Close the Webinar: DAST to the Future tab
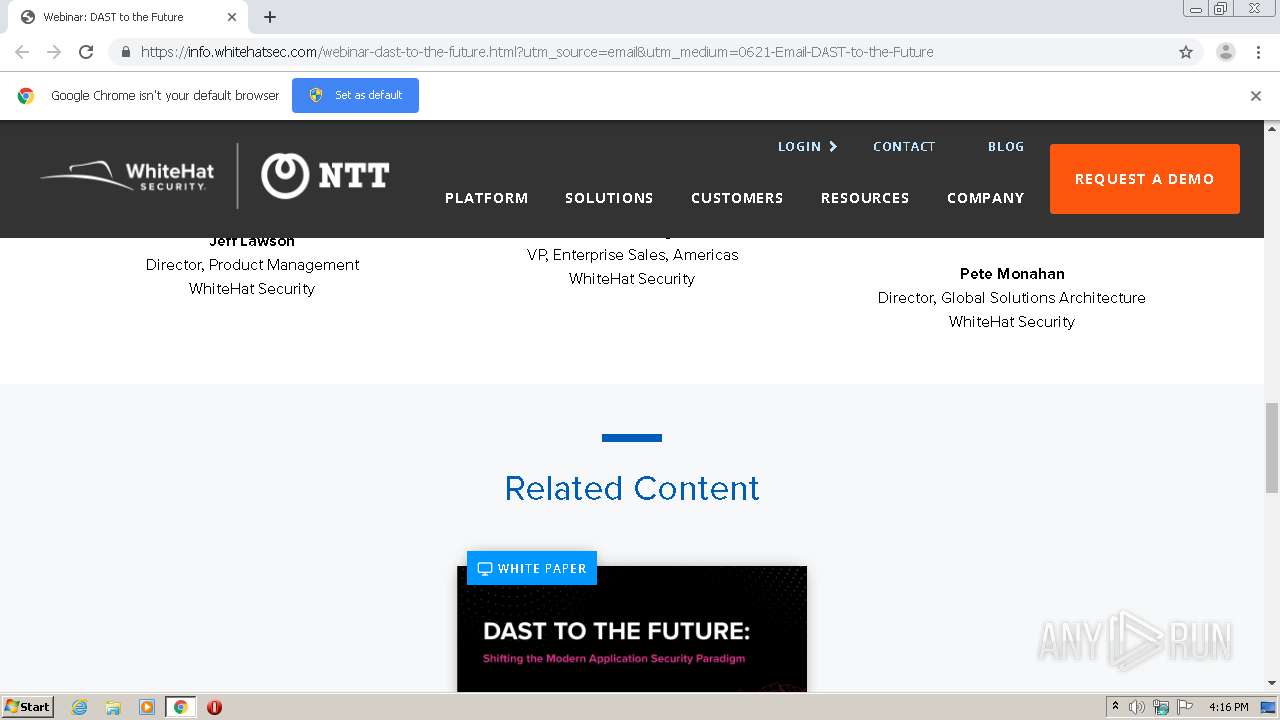1280x720 pixels. tap(231, 17)
